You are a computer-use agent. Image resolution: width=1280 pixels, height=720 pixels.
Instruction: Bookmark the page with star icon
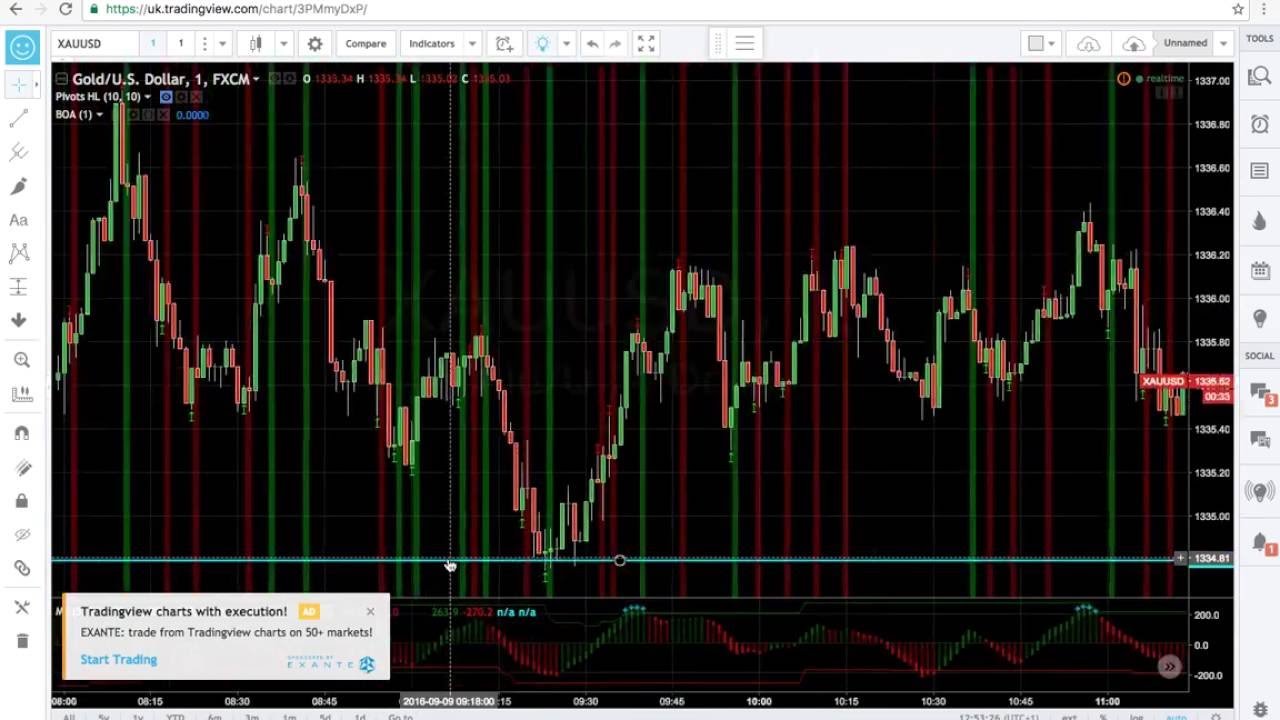tap(1238, 9)
